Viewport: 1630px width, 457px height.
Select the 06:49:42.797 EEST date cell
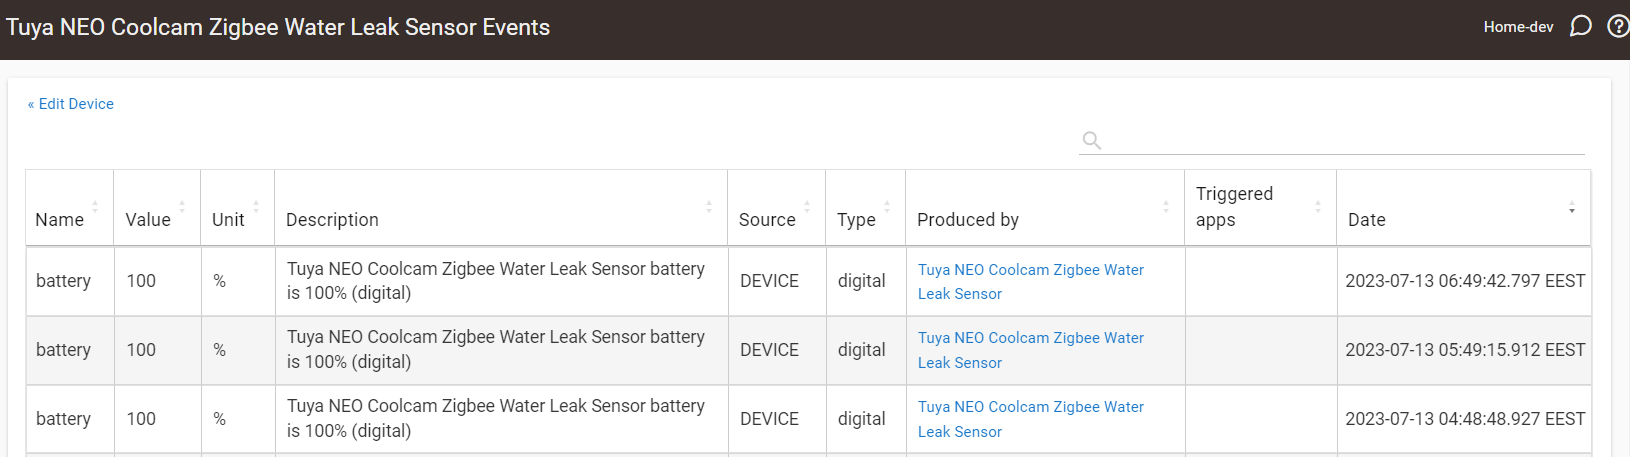pos(1465,281)
